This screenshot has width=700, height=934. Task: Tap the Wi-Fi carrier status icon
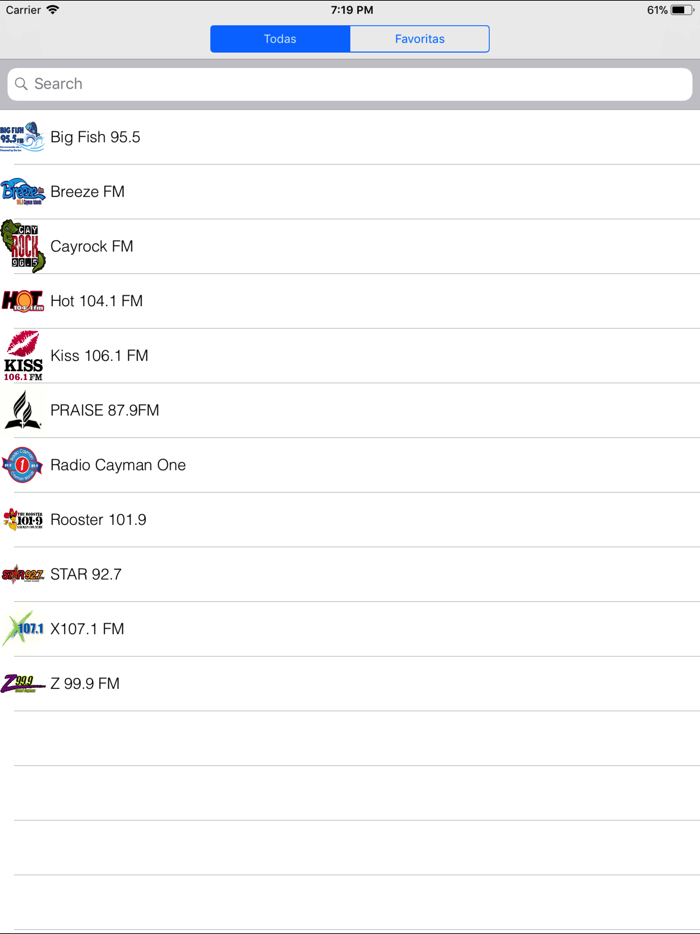coord(53,9)
